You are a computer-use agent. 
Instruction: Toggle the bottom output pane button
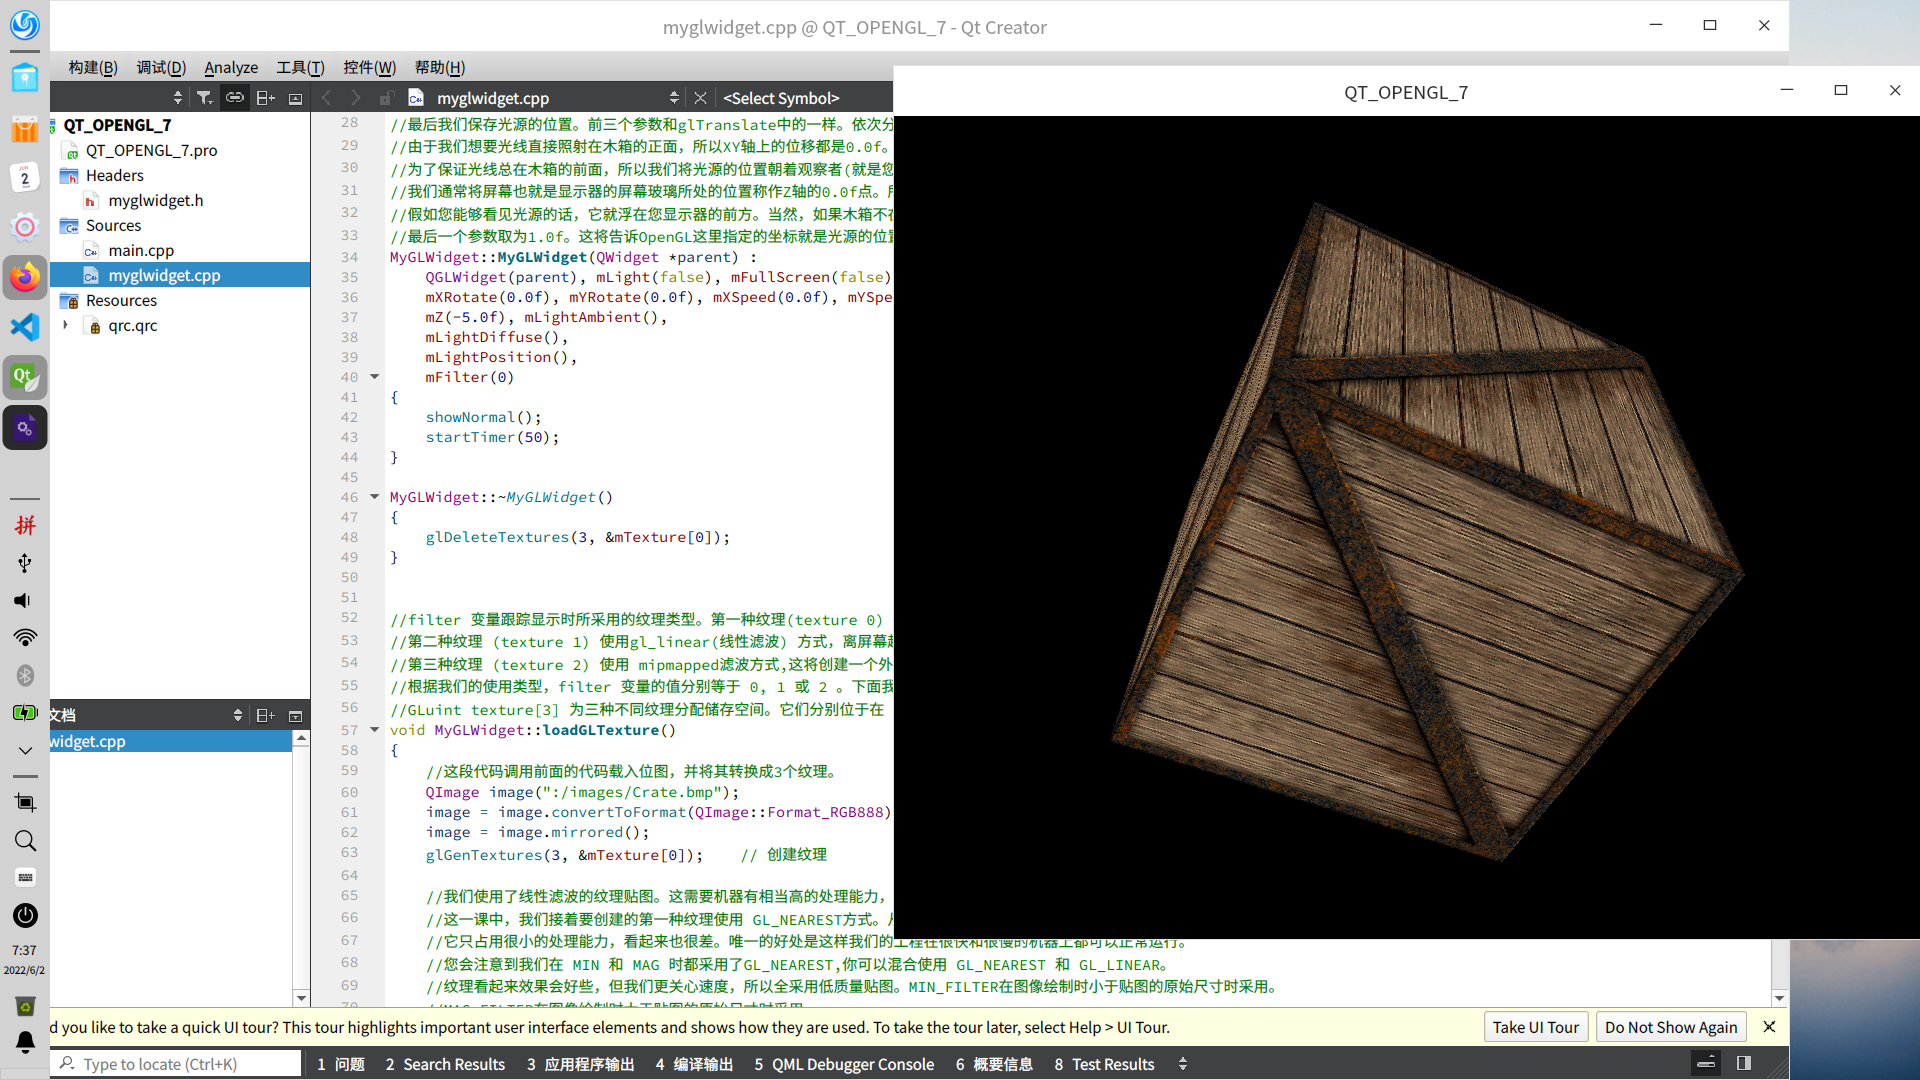[1707, 1063]
